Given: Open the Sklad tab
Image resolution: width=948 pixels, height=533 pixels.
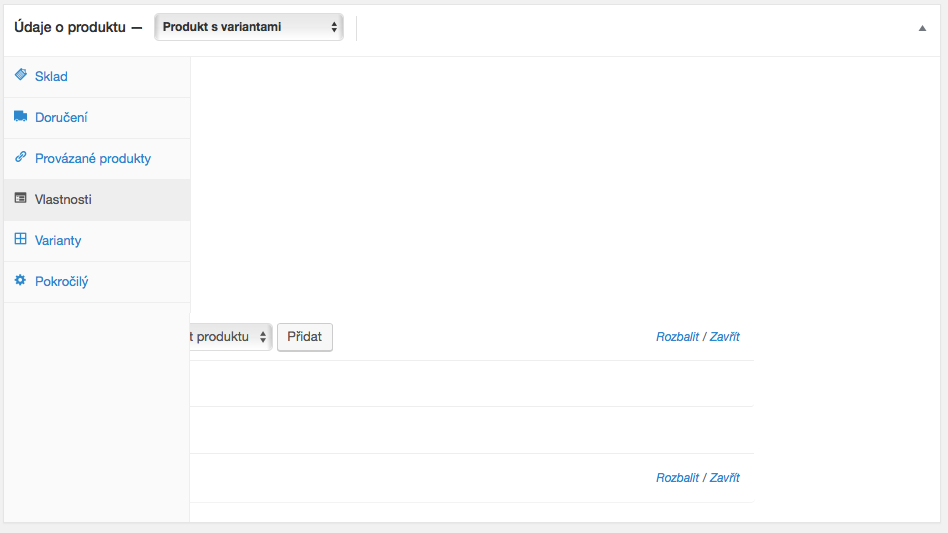Looking at the screenshot, I should click(51, 77).
